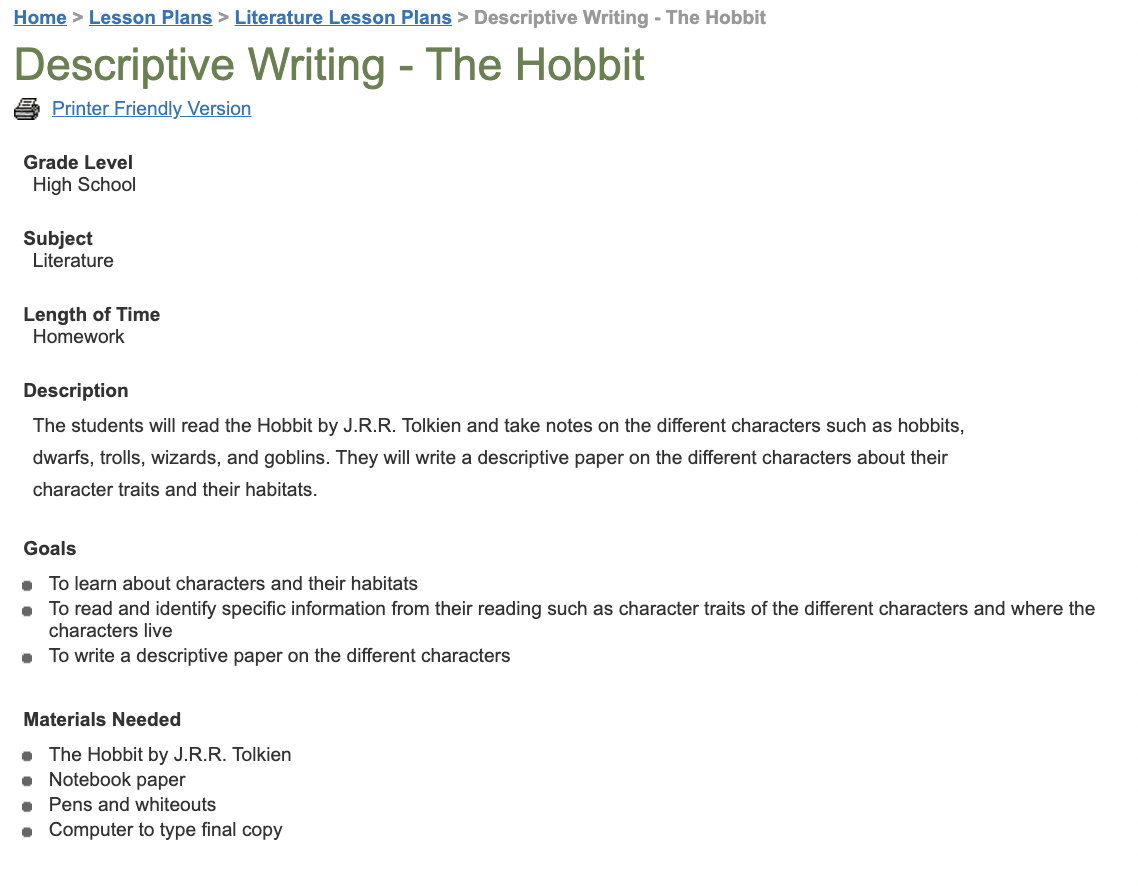The height and width of the screenshot is (886, 1138).
Task: Click the page title heading
Action: [326, 64]
